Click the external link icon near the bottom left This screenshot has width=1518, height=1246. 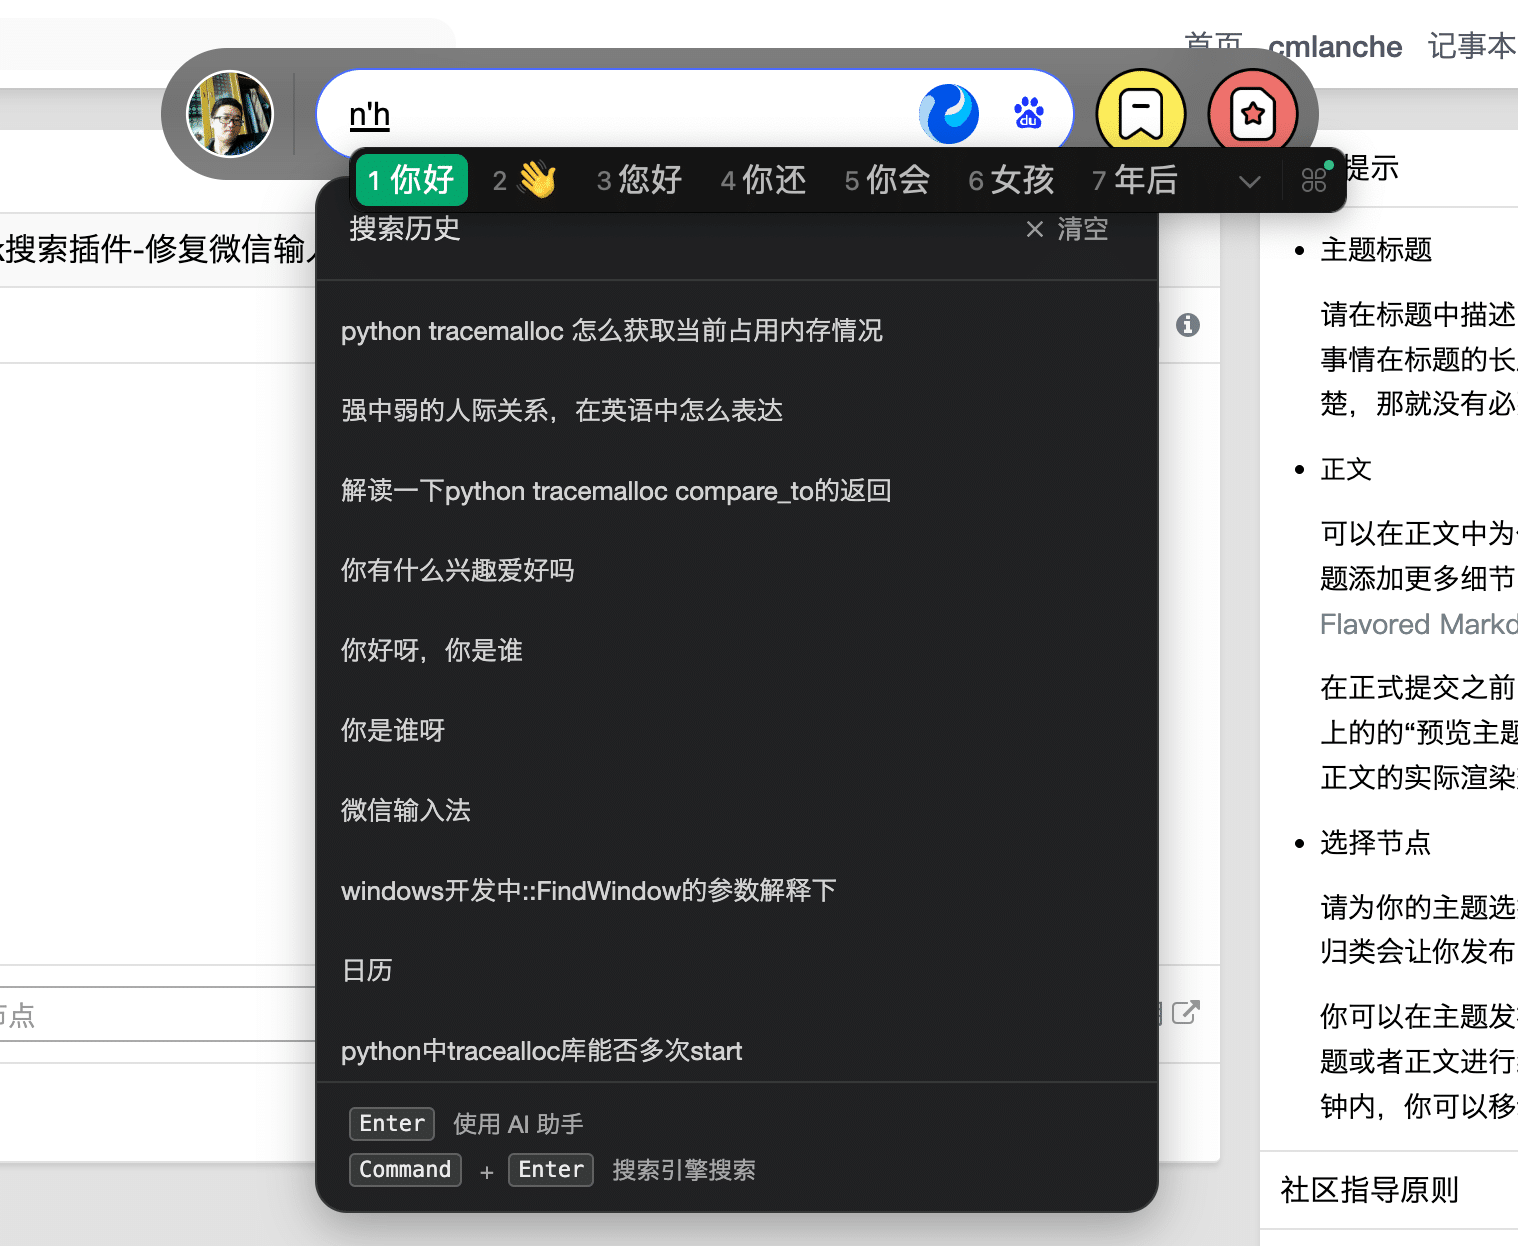click(1186, 1013)
